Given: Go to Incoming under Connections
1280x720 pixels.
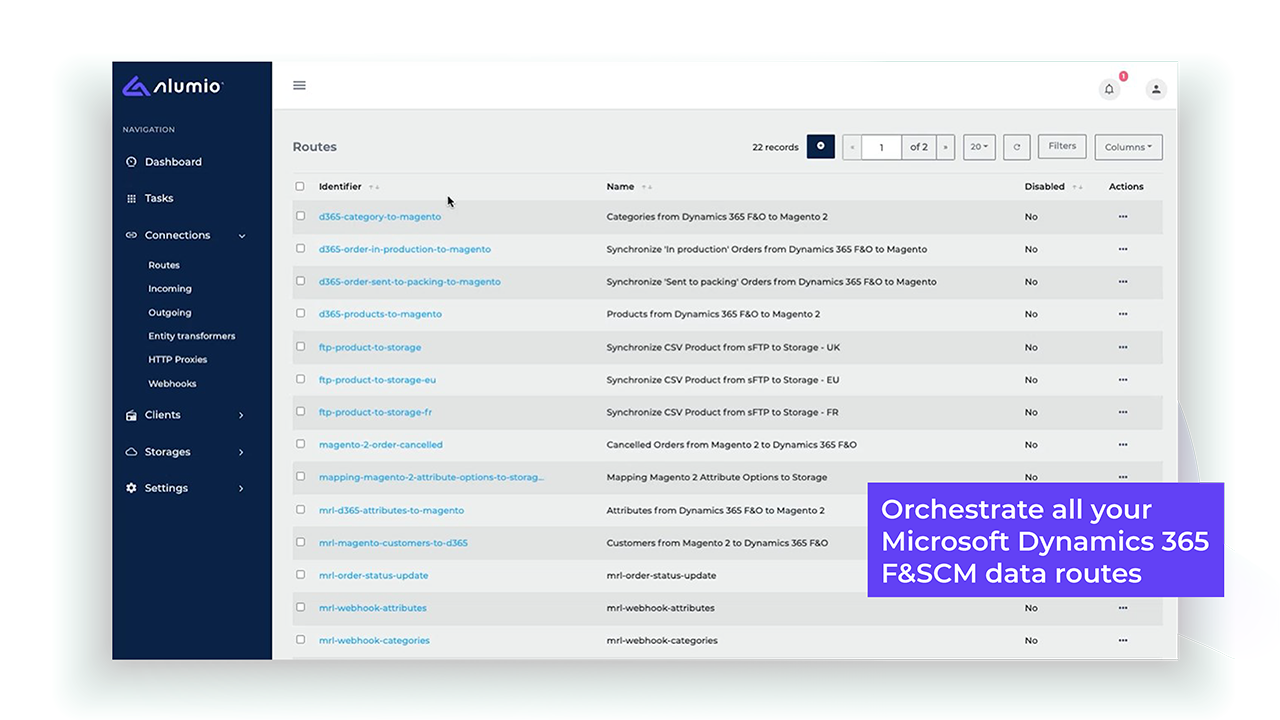Looking at the screenshot, I should tap(170, 289).
